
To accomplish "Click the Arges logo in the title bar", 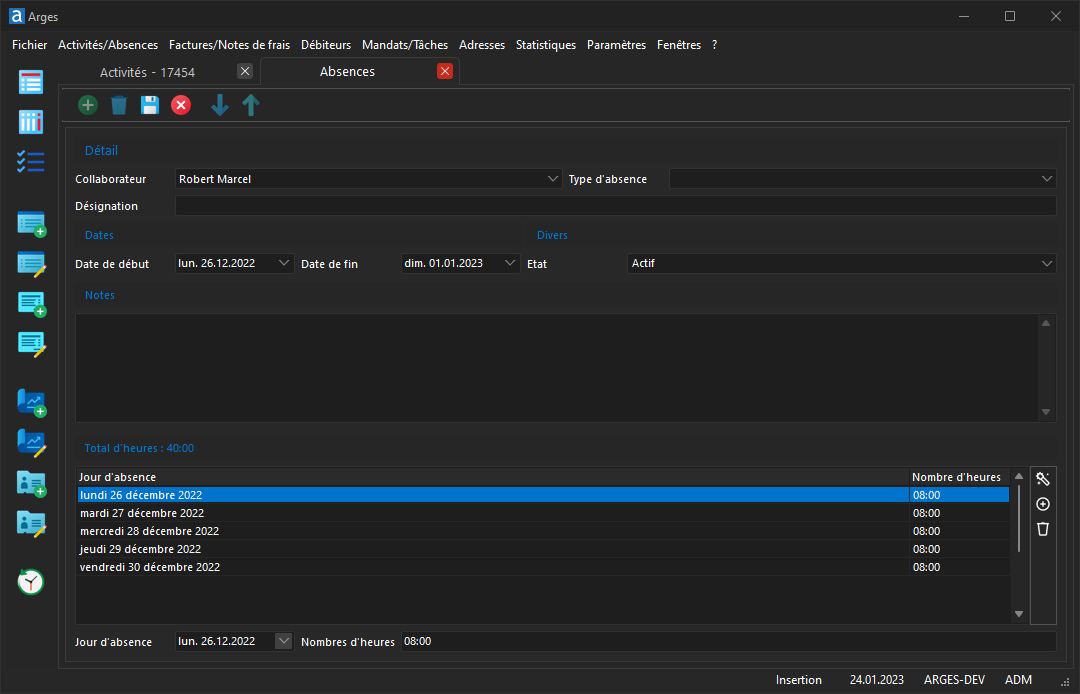I will pyautogui.click(x=17, y=16).
